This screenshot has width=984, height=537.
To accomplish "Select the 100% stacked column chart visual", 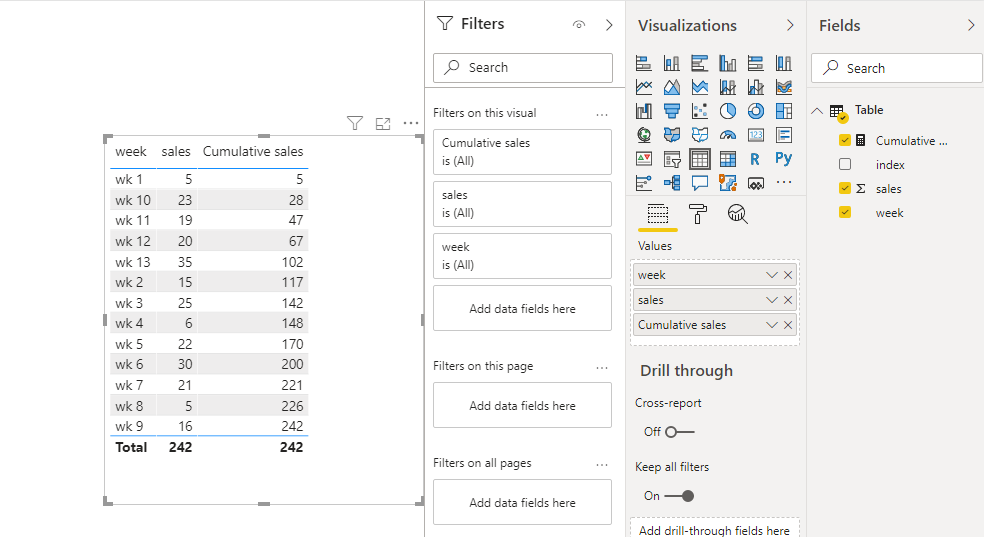I will coord(784,63).
